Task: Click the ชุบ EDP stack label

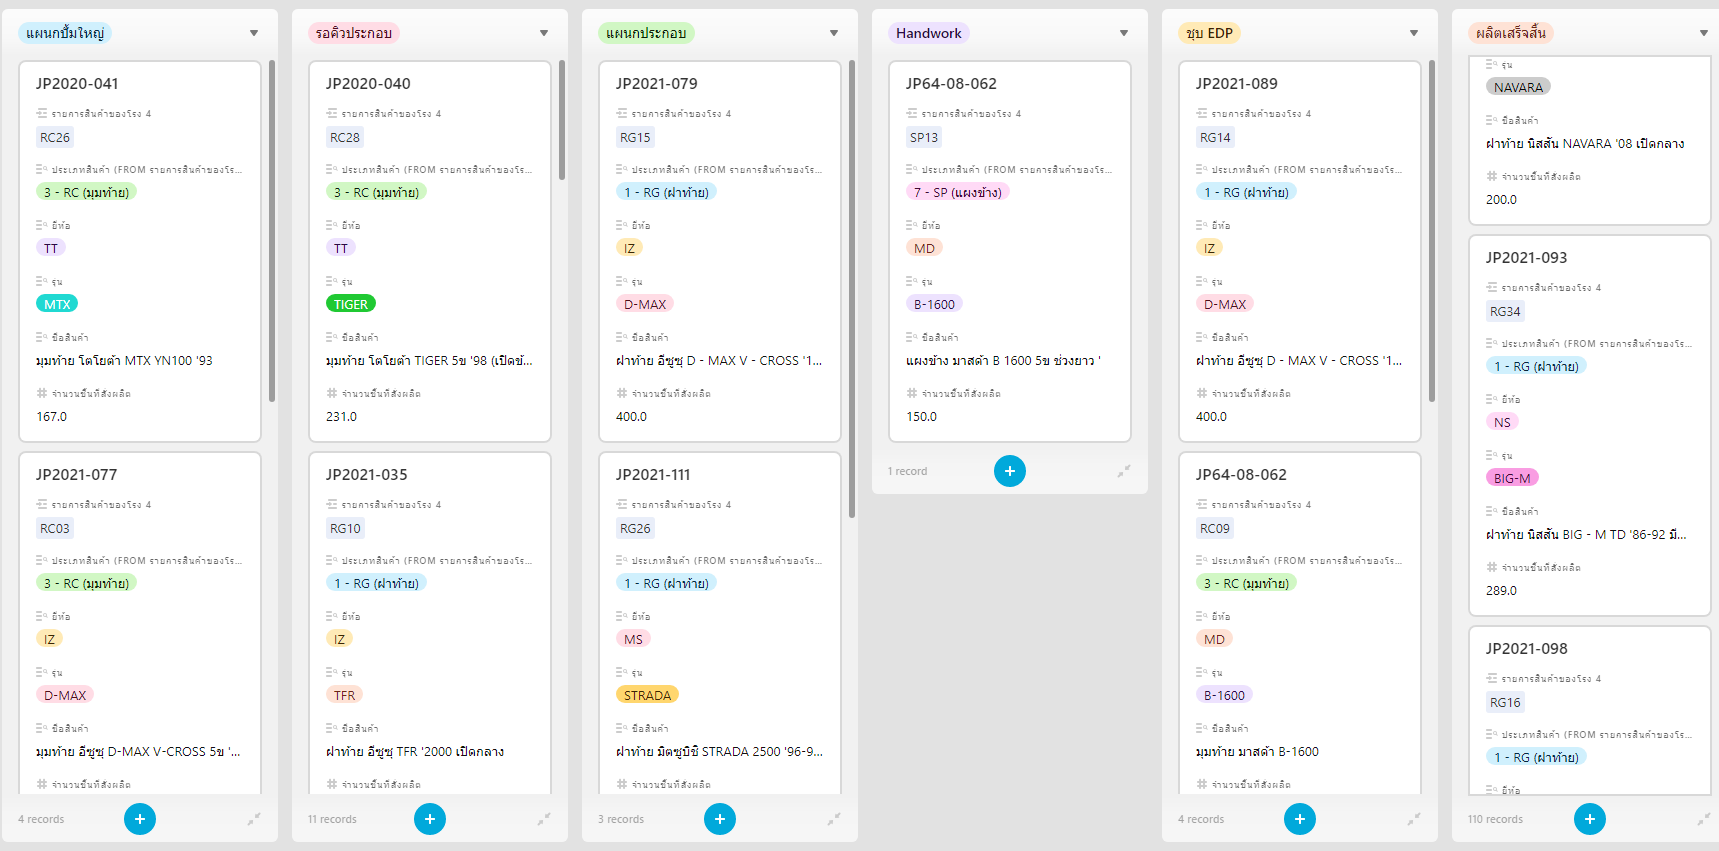Action: point(1209,33)
